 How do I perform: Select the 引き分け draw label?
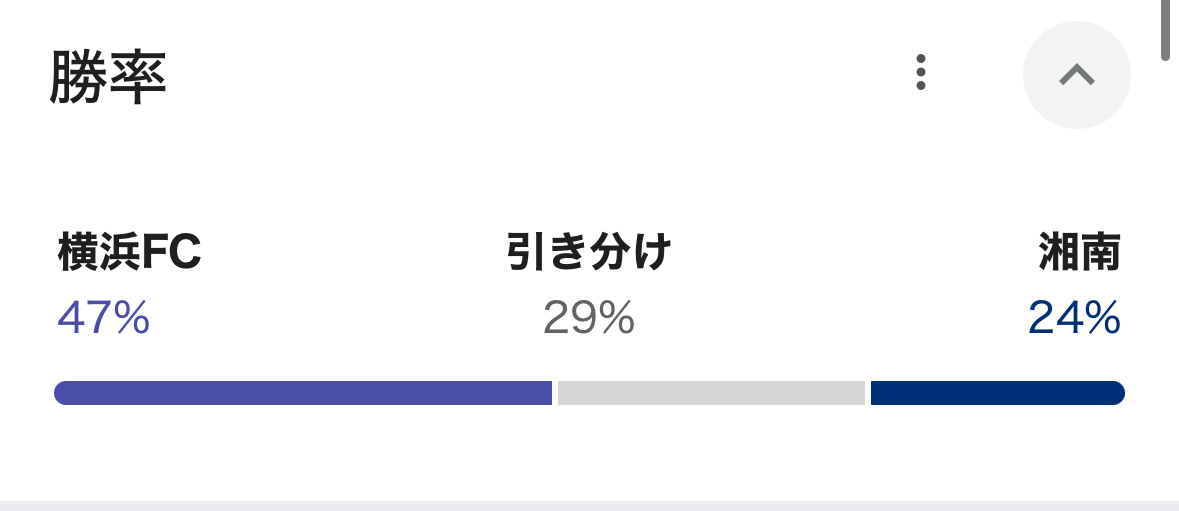tap(589, 253)
